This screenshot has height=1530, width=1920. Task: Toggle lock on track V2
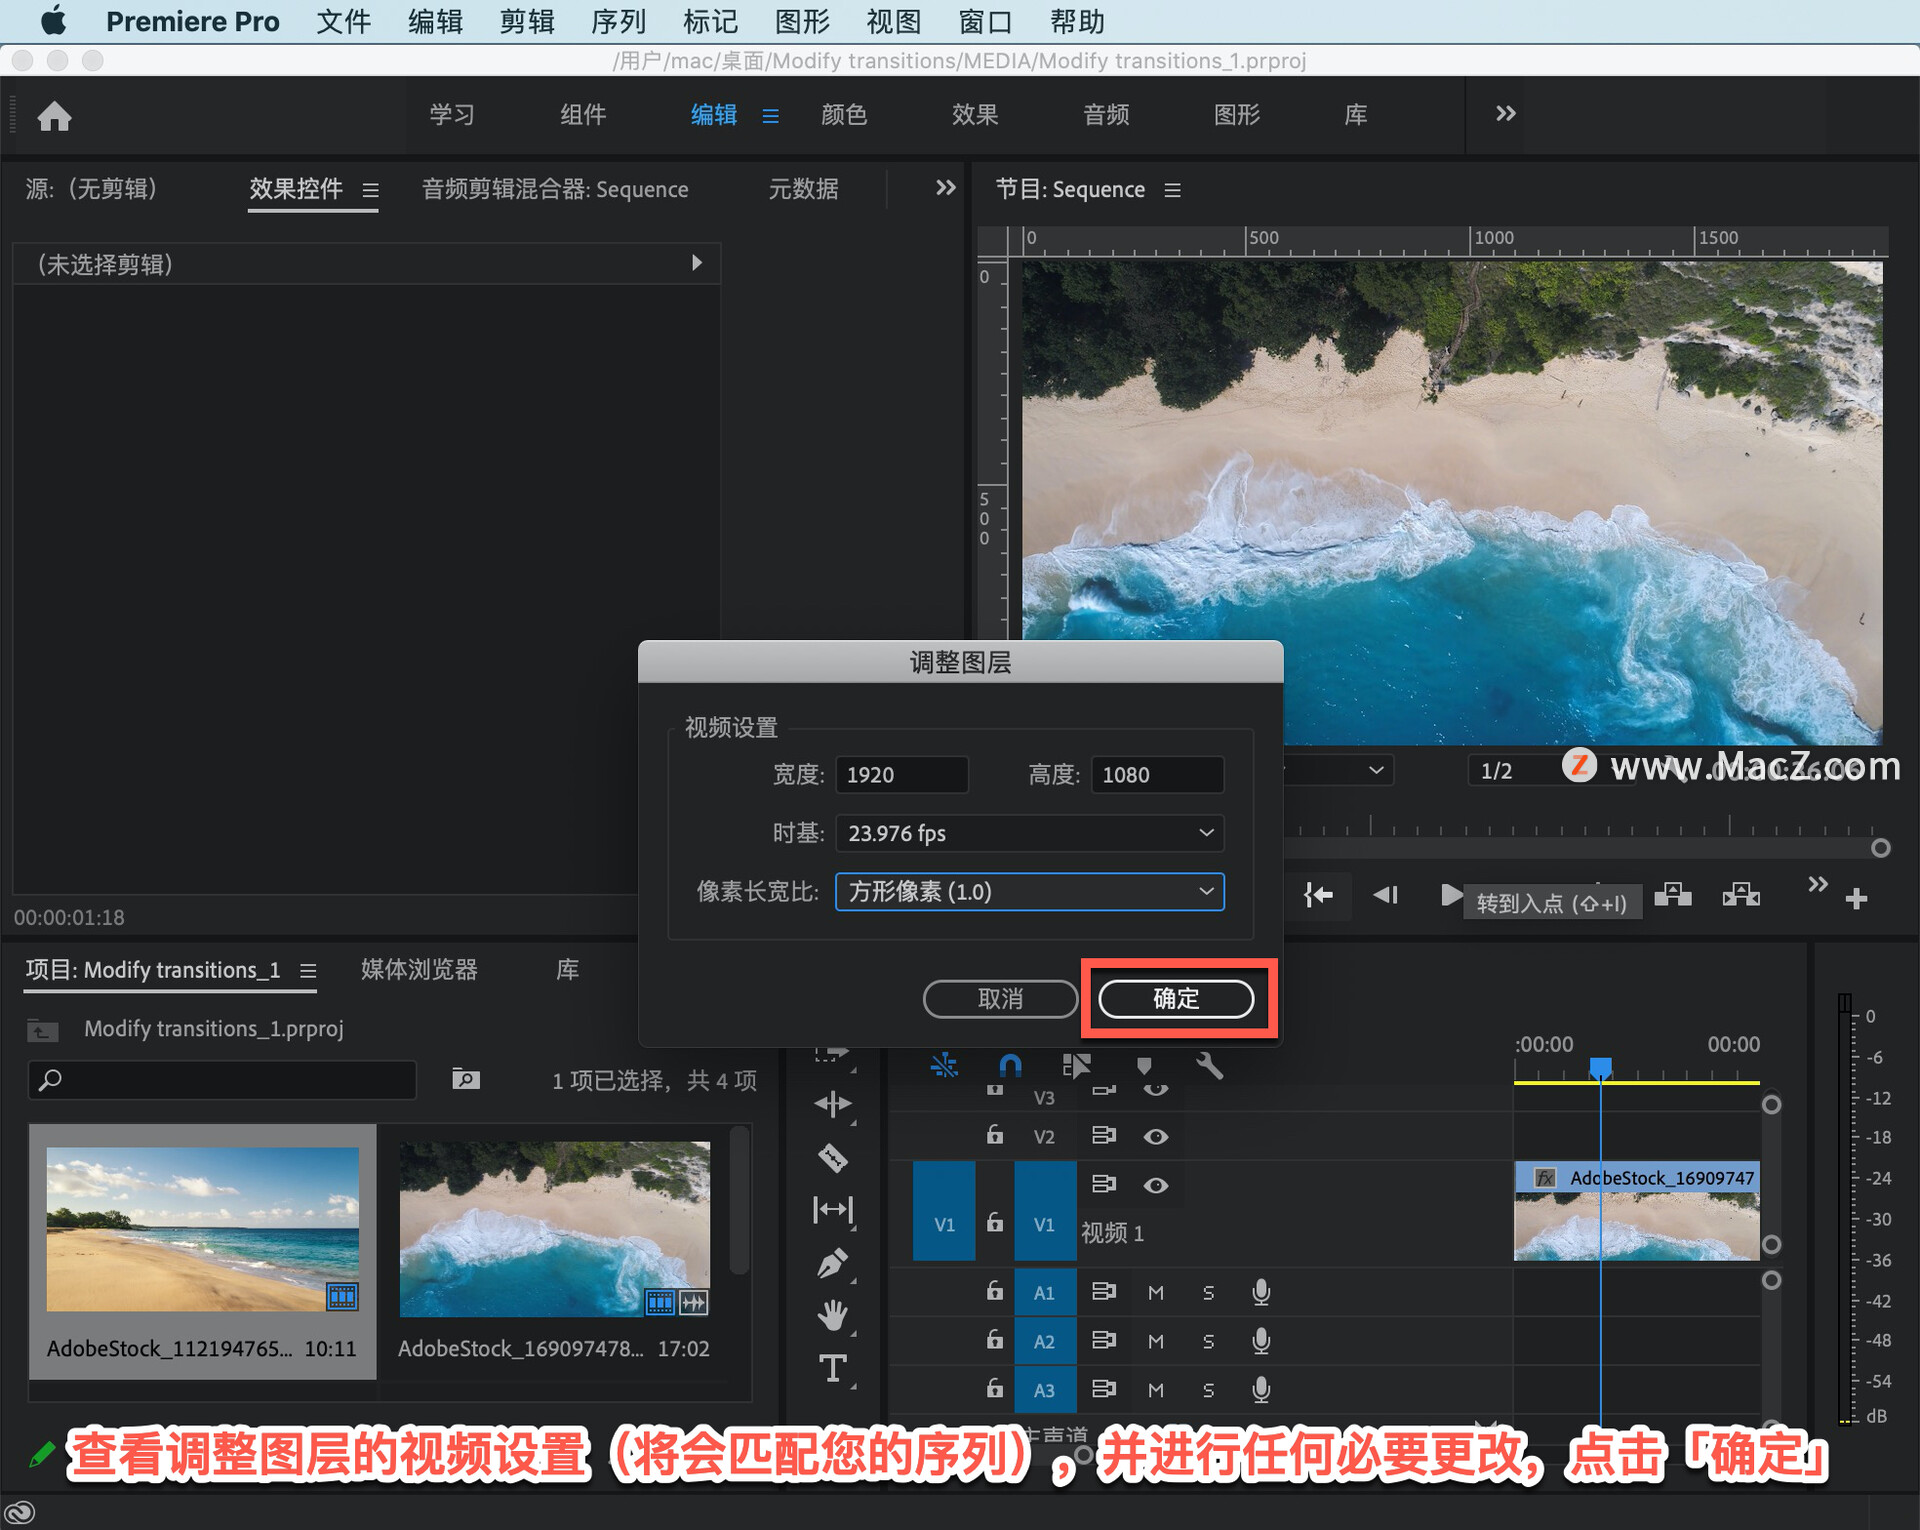[994, 1136]
